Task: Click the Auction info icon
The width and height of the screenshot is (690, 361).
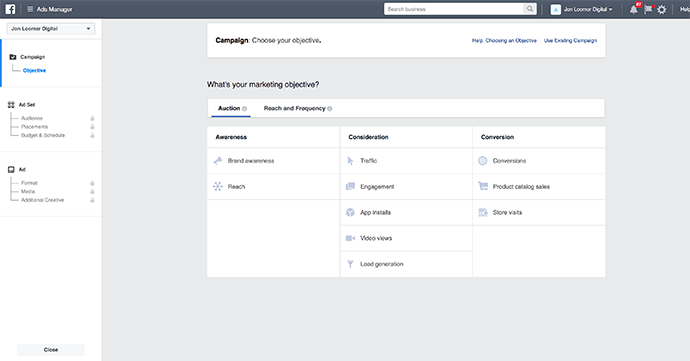Action: pos(244,109)
